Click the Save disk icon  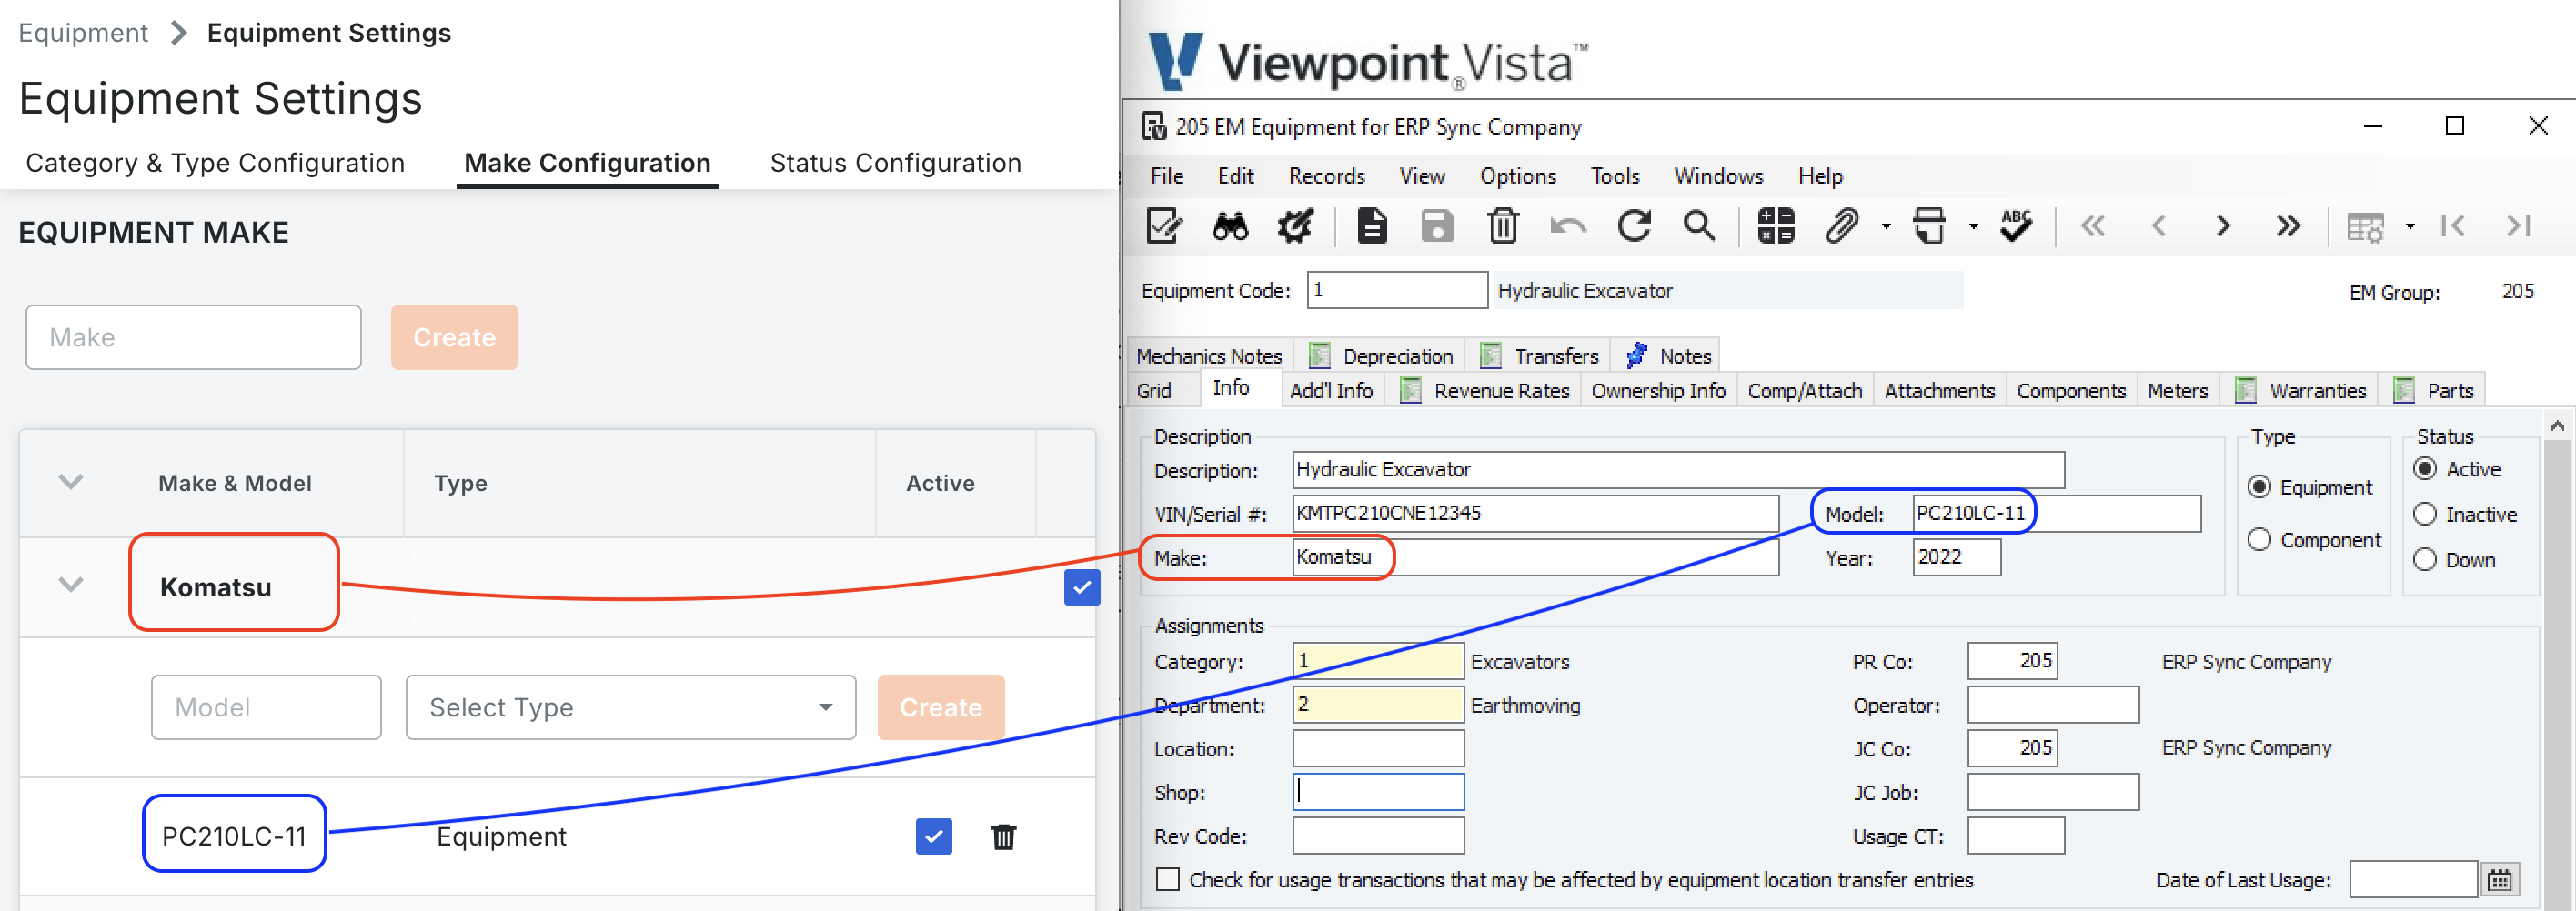coord(1437,226)
